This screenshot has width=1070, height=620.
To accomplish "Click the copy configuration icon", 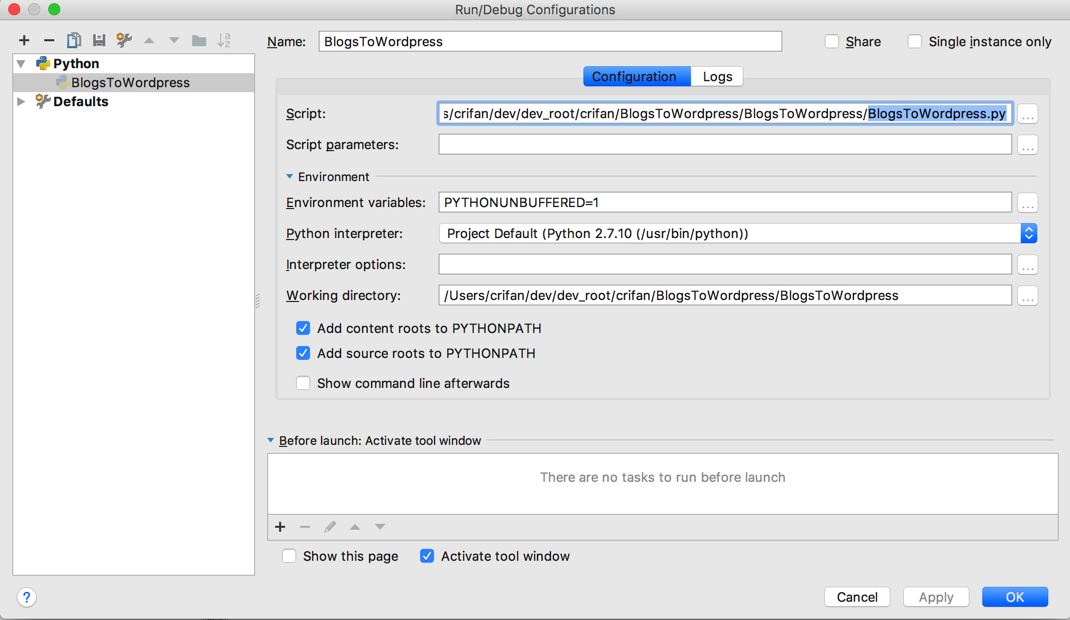I will pyautogui.click(x=74, y=40).
